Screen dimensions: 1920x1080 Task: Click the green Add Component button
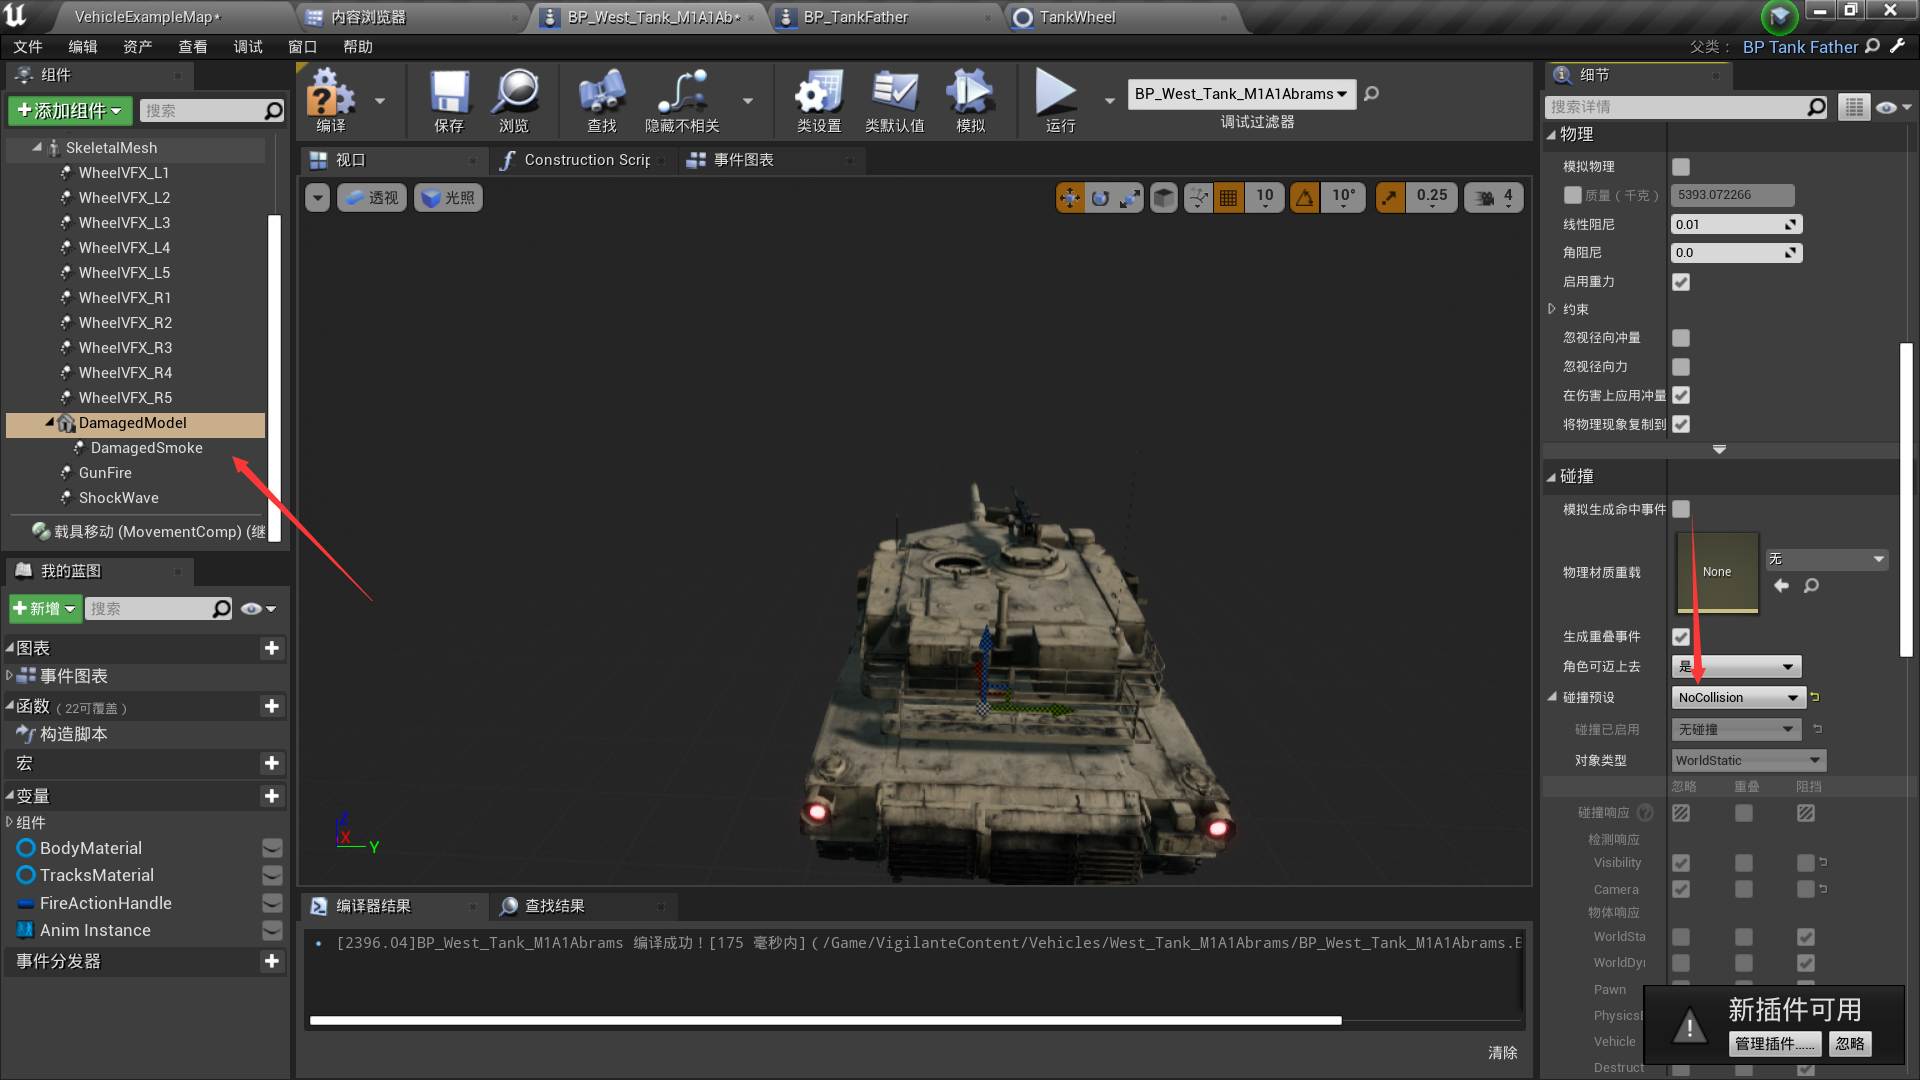pyautogui.click(x=70, y=111)
